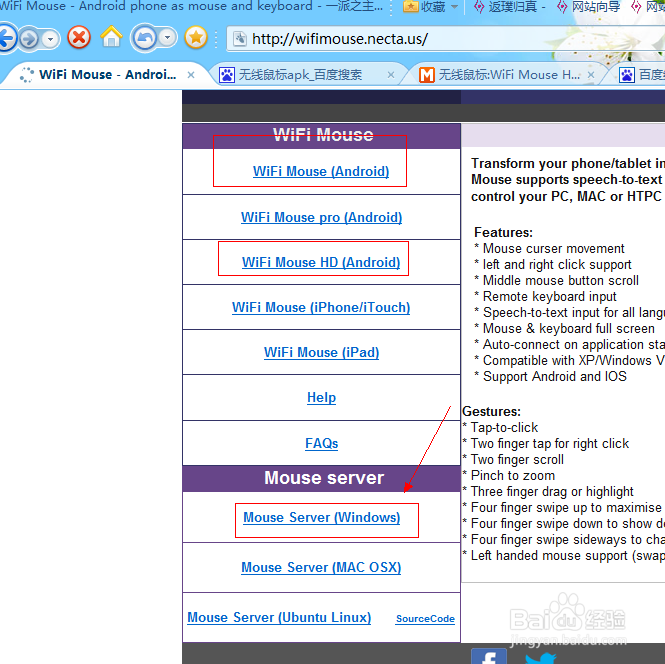This screenshot has width=665, height=664.
Task: Click the Twitter bird icon at page bottom
Action: (x=541, y=658)
